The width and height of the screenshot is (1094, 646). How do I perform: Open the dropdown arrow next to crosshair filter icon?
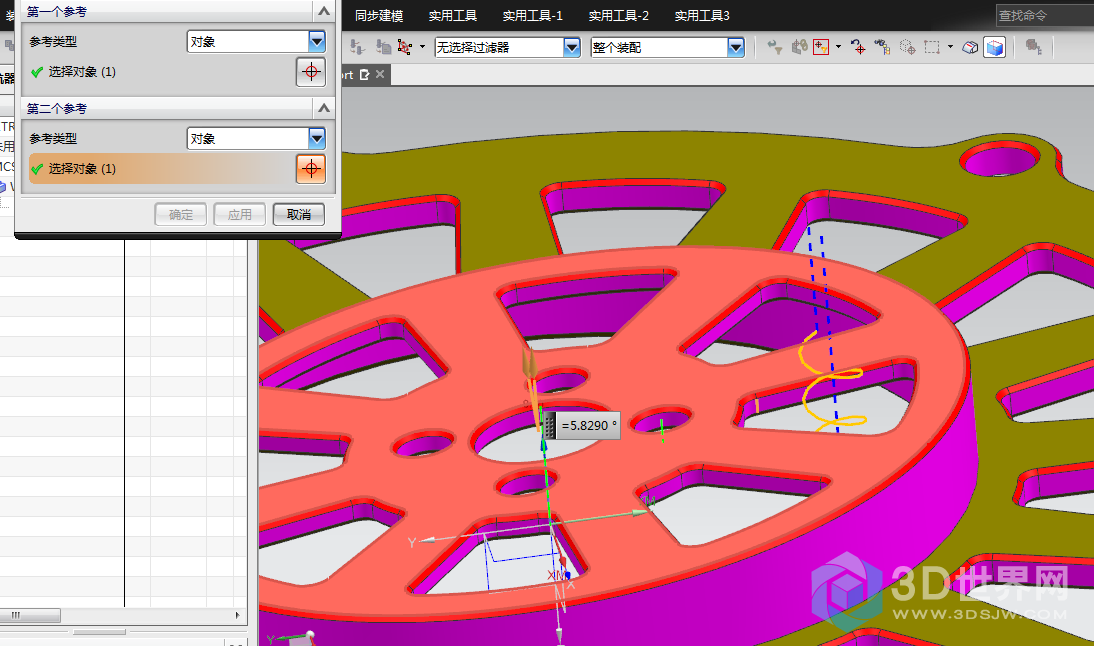[x=838, y=47]
